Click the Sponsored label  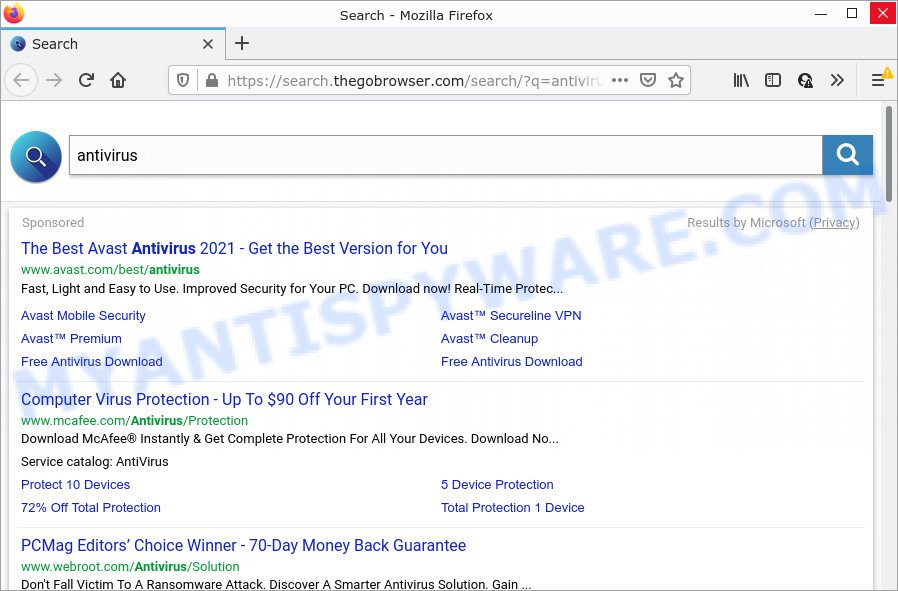tap(53, 223)
